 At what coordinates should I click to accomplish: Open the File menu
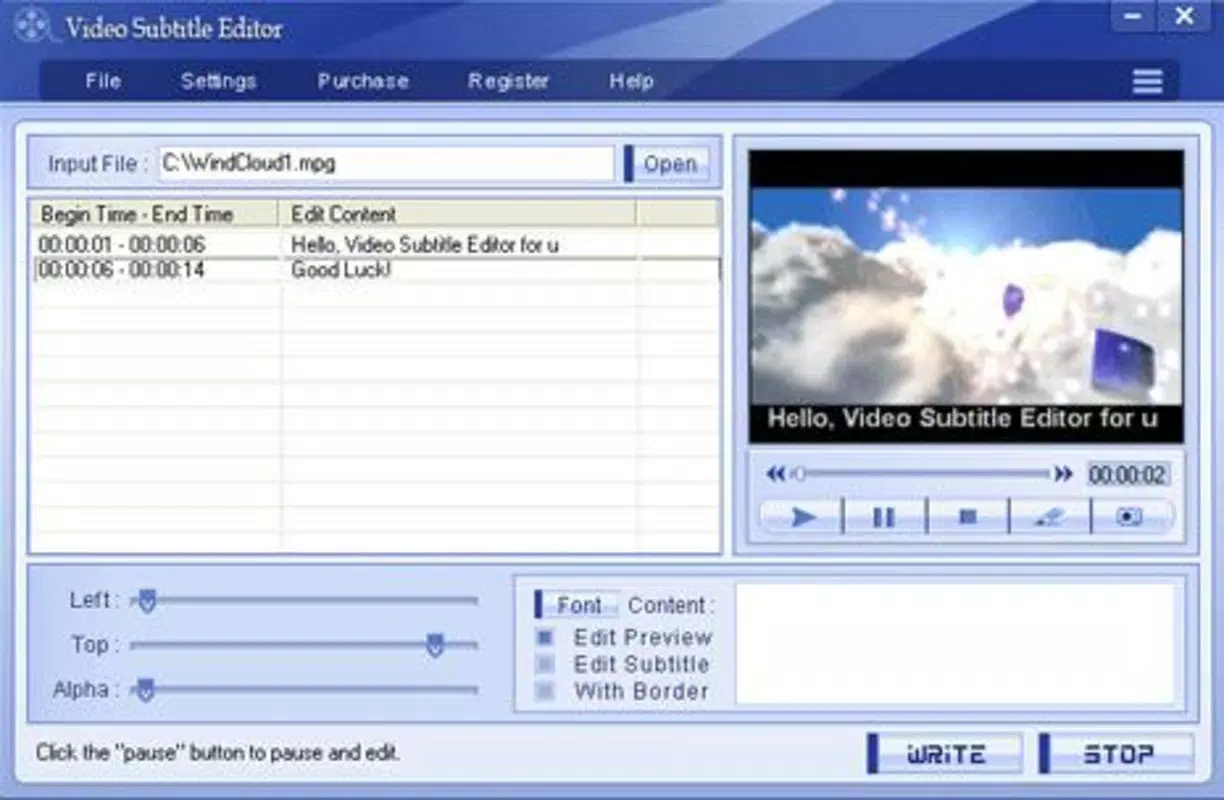pos(103,81)
